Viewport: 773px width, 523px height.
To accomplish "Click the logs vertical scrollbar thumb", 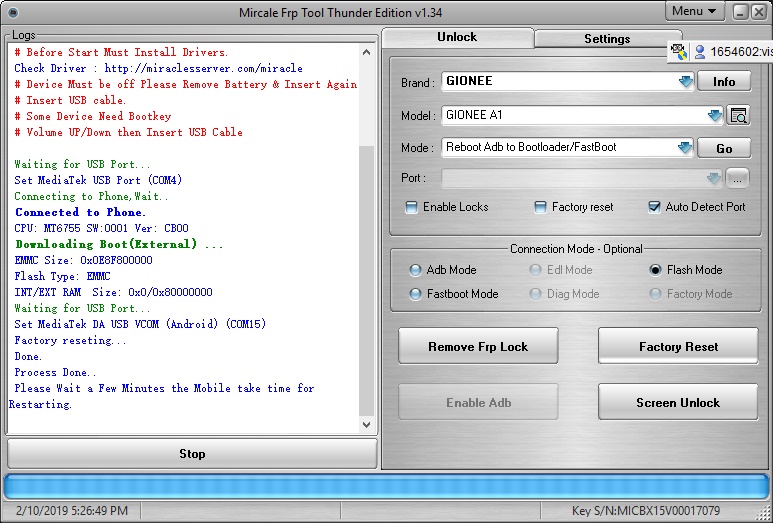I will pyautogui.click(x=366, y=281).
